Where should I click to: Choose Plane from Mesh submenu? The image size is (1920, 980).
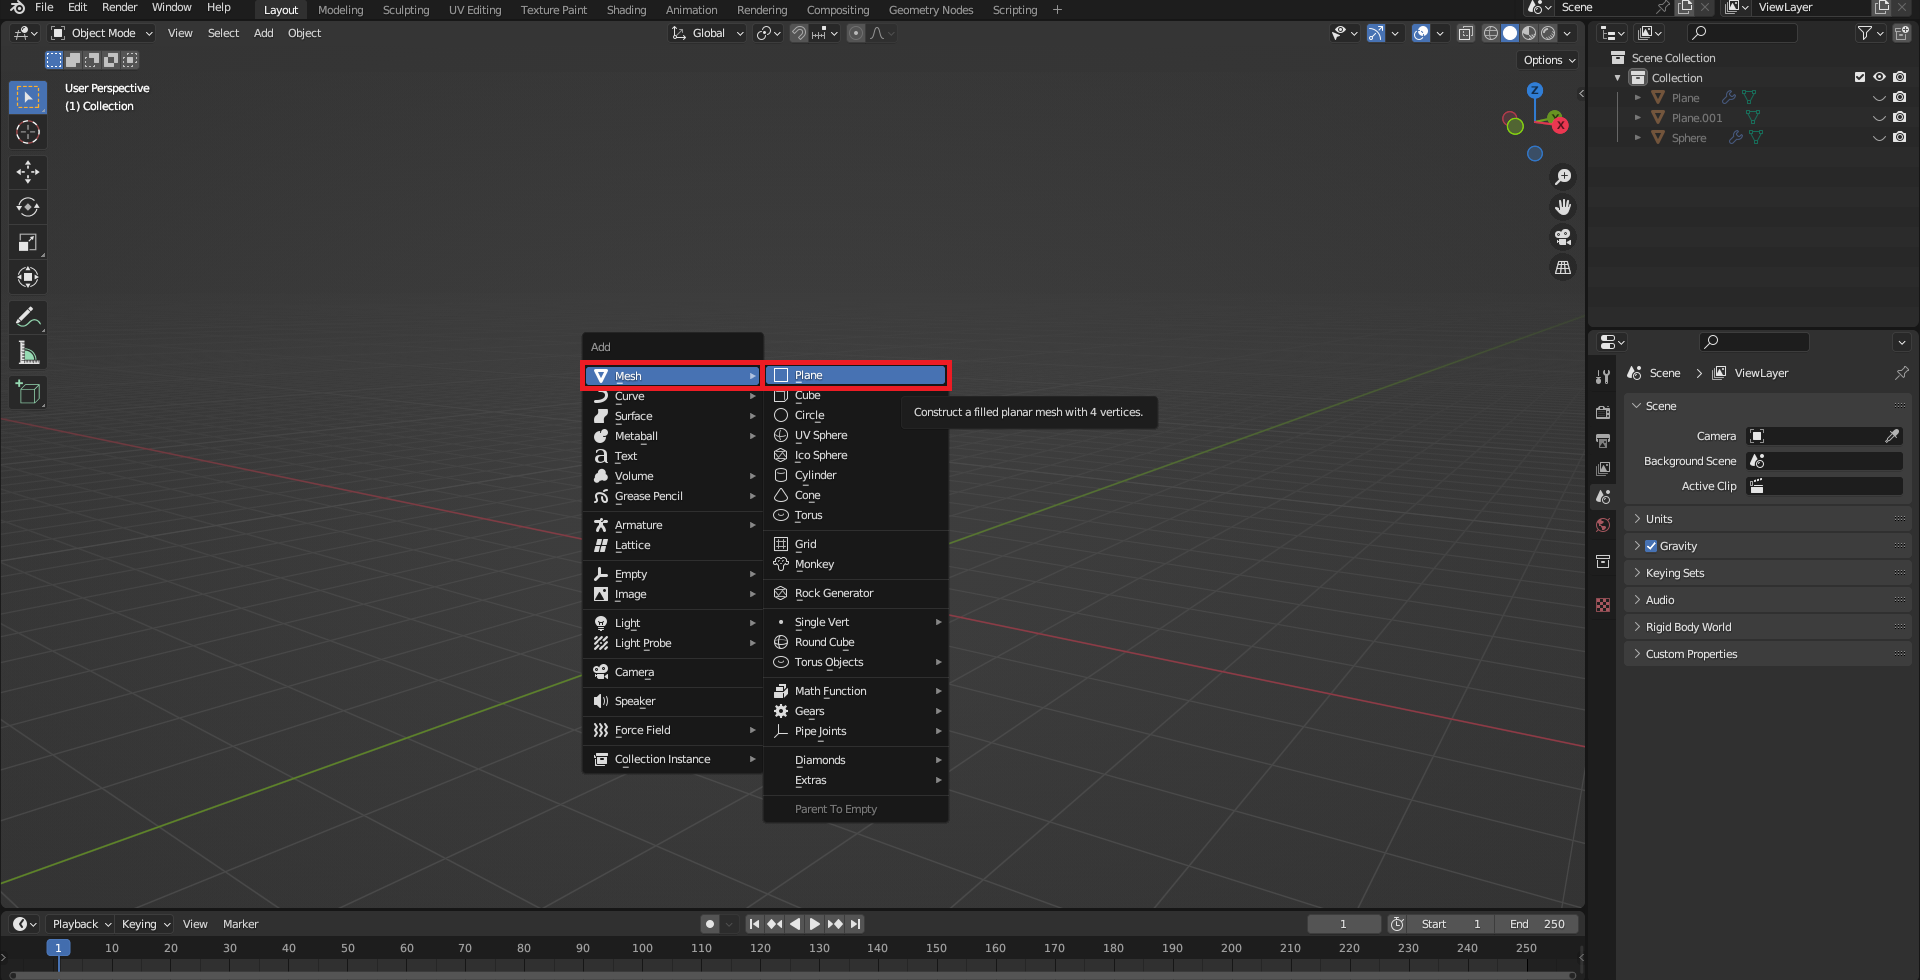click(856, 375)
